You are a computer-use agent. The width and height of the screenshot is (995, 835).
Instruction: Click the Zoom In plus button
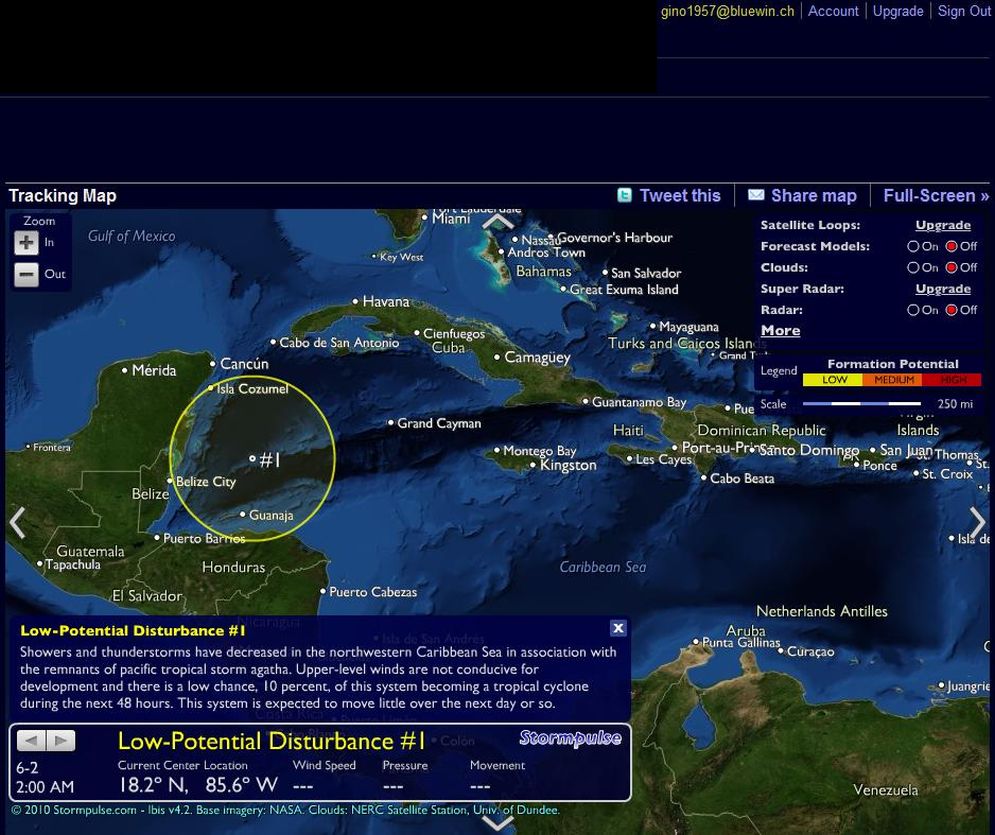26,242
